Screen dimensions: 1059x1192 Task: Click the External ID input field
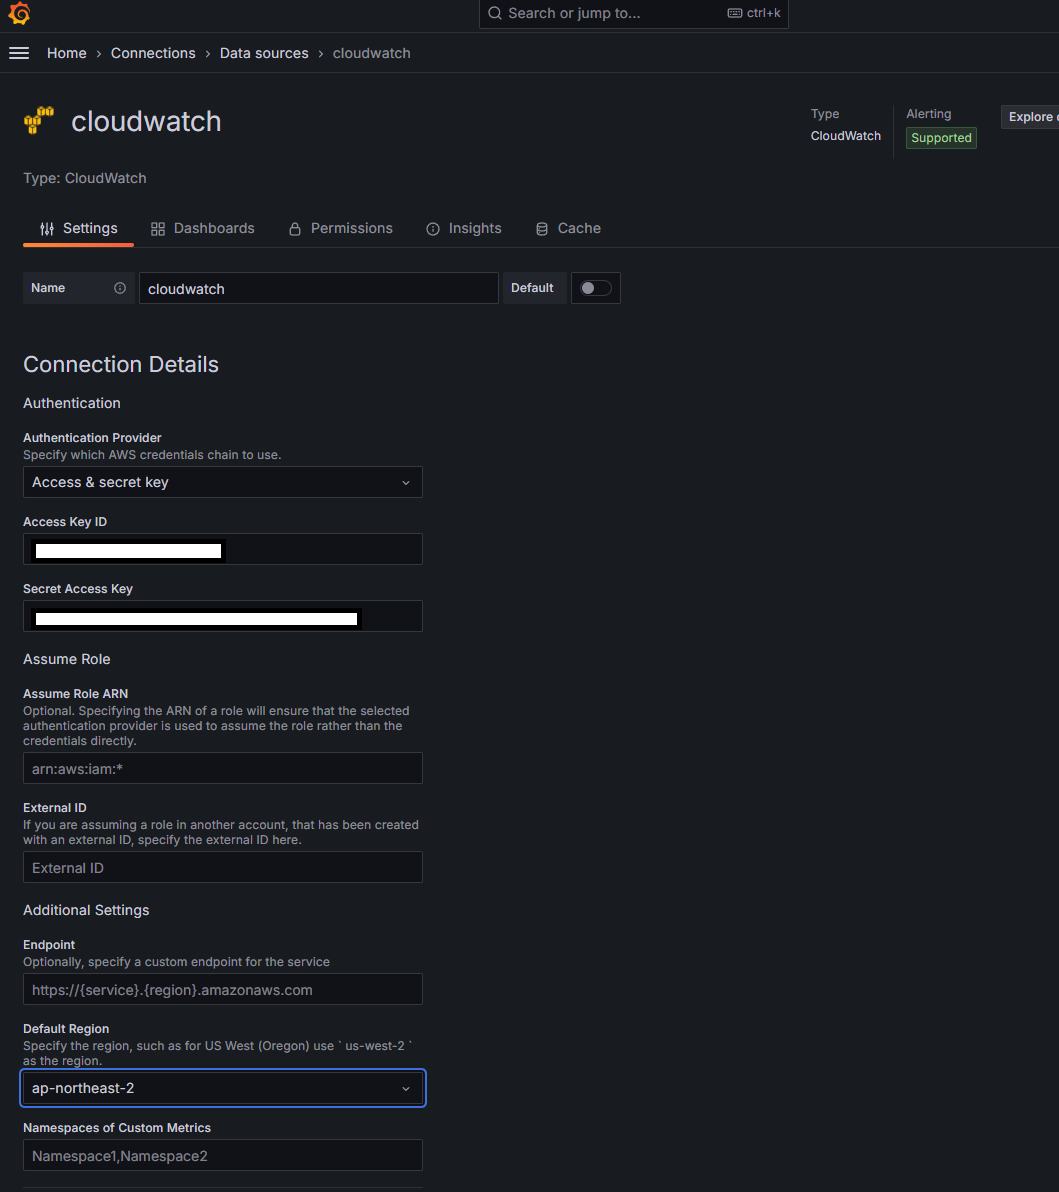[x=223, y=867]
